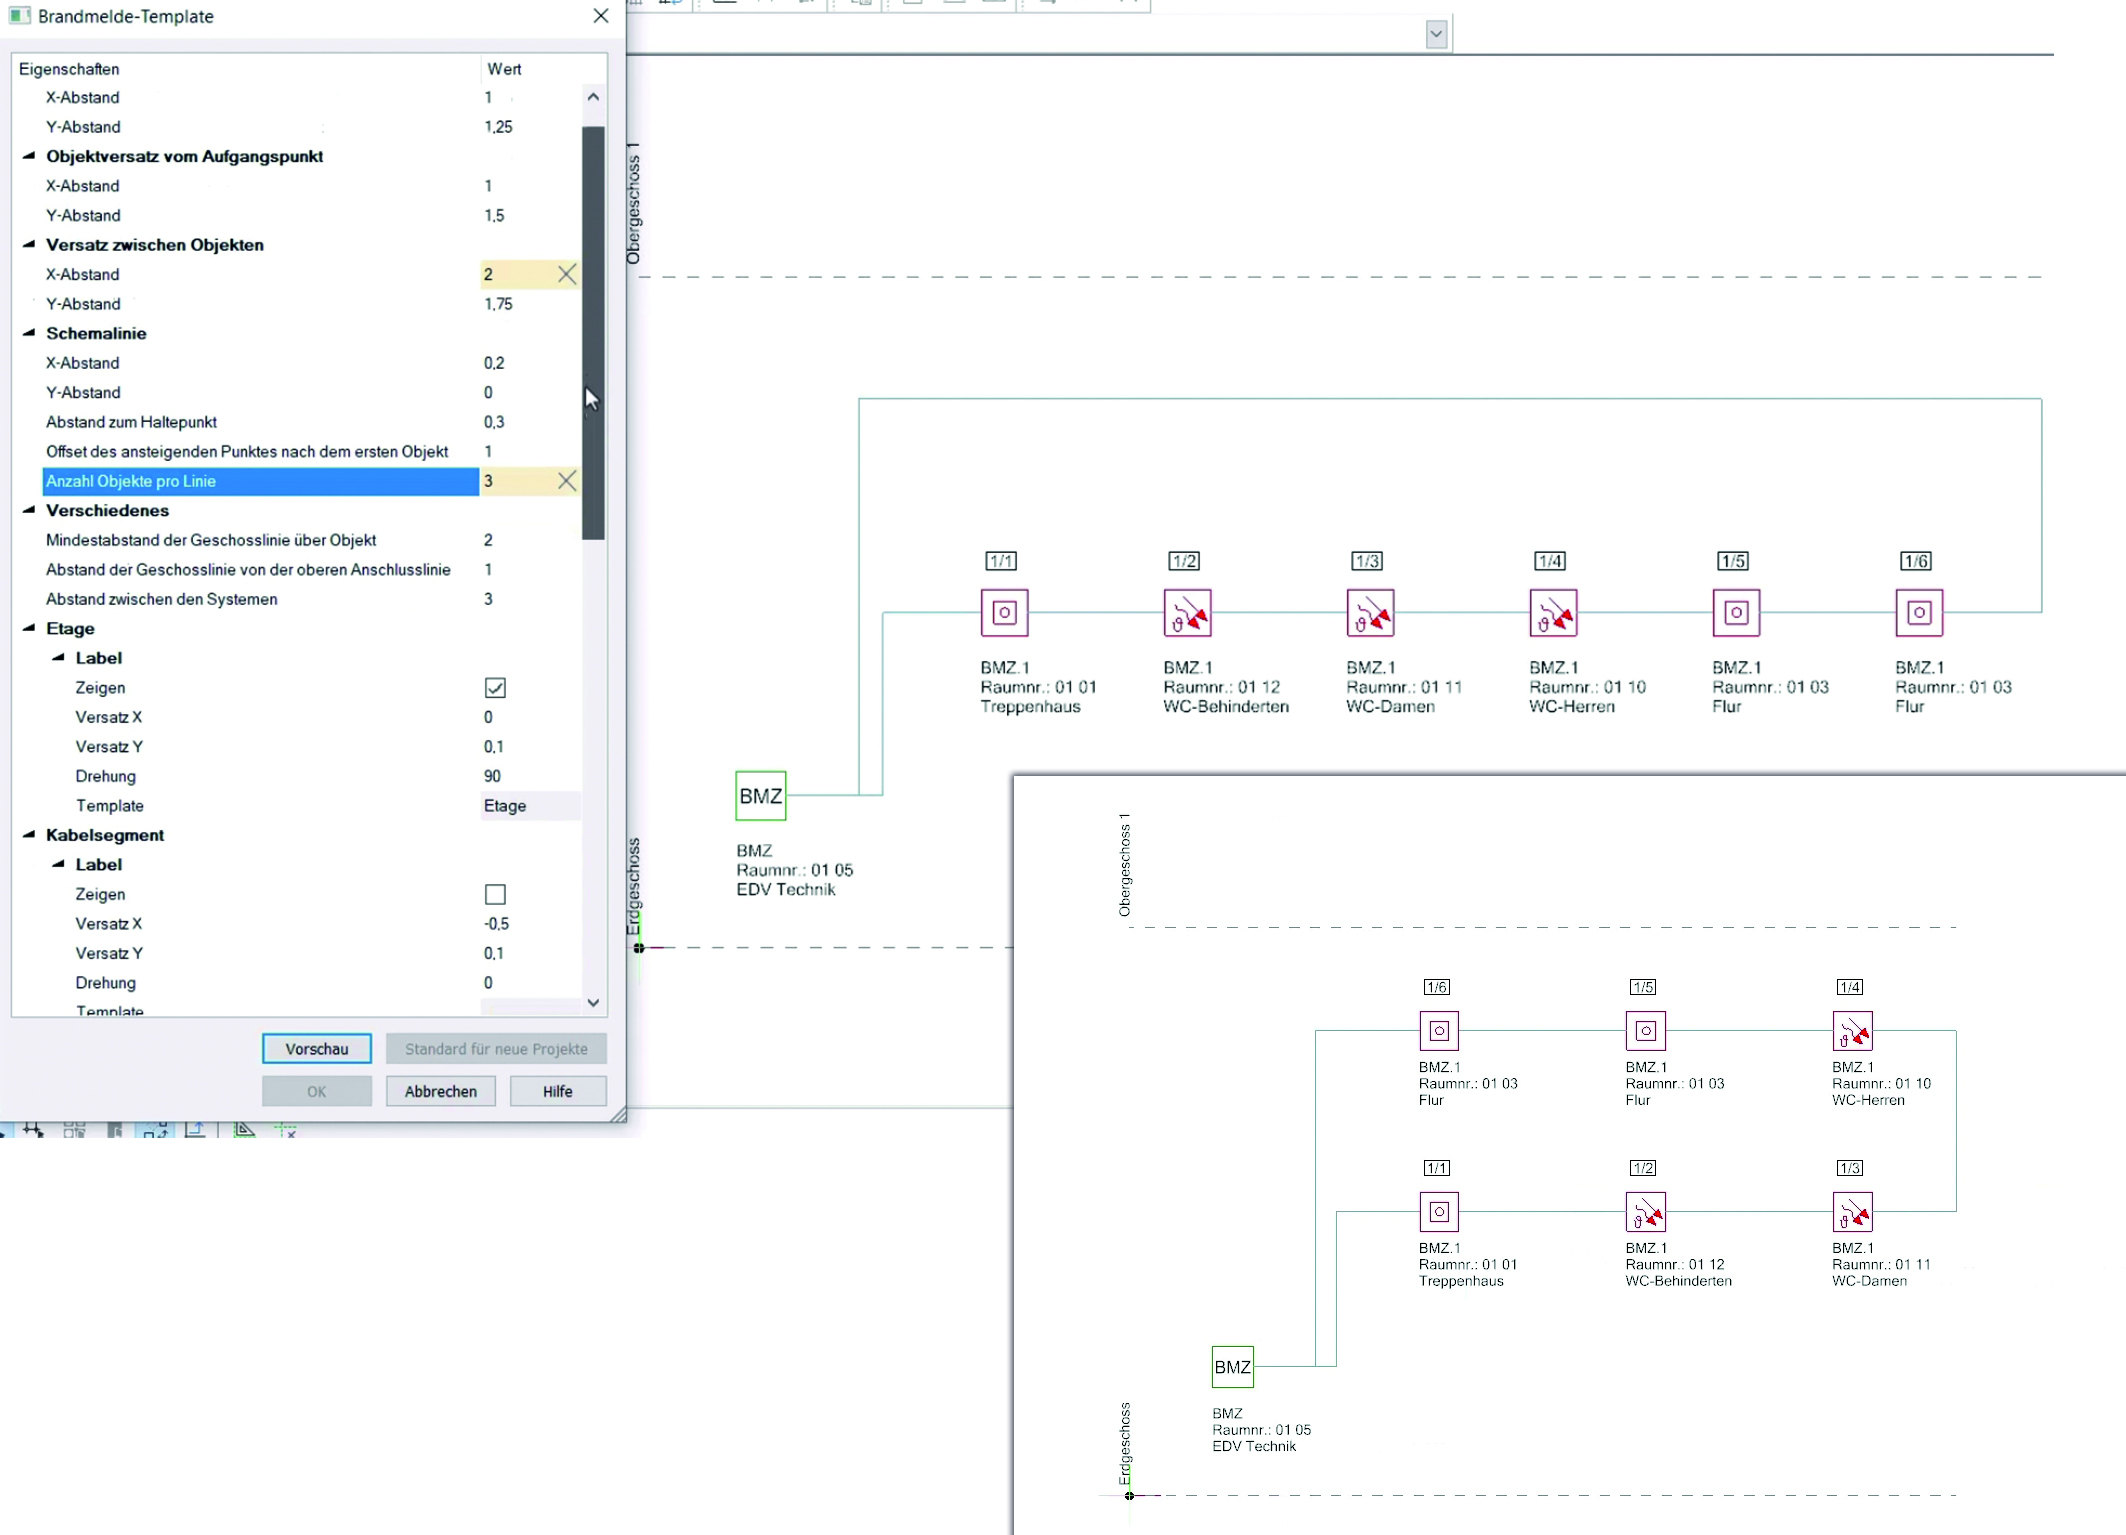Click the grid squares icon in bottom toolbar
Viewport: 2126px width, 1535px height.
click(74, 1130)
